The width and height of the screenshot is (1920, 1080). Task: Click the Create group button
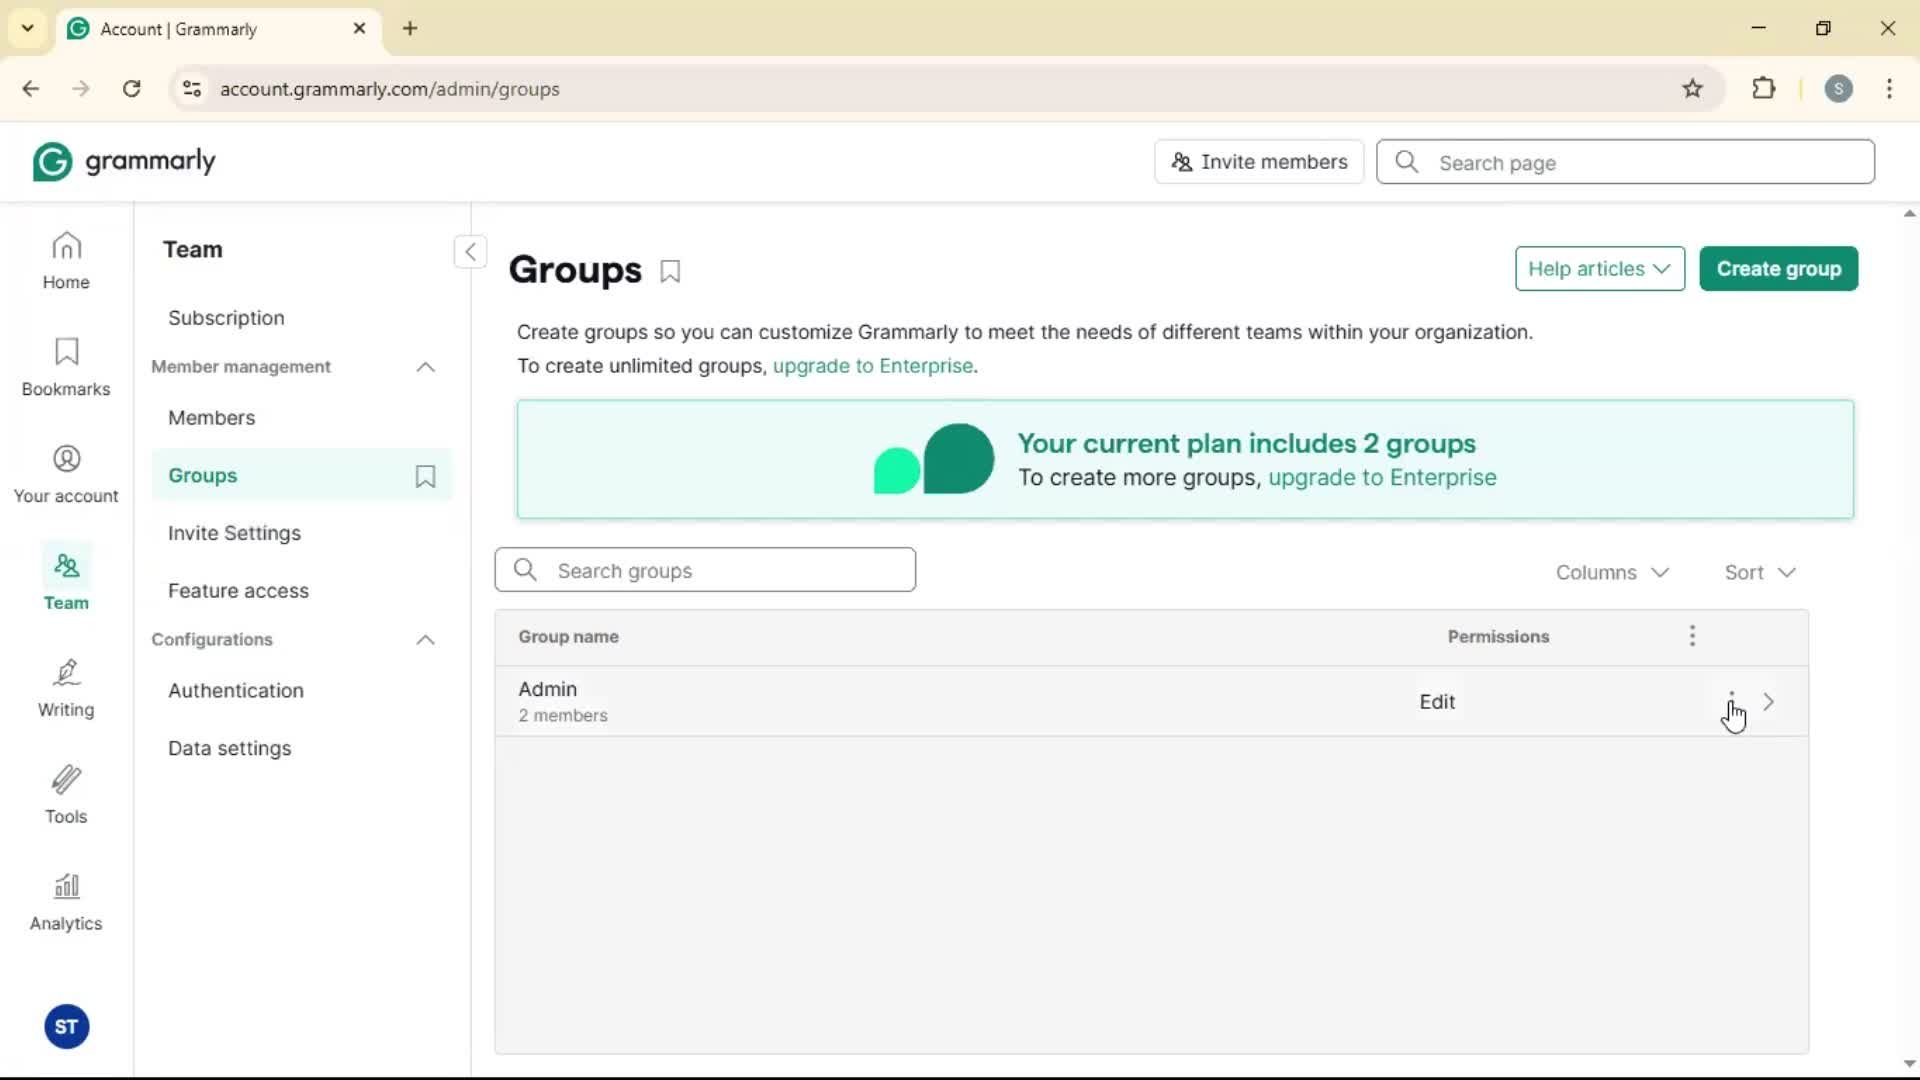[1778, 269]
